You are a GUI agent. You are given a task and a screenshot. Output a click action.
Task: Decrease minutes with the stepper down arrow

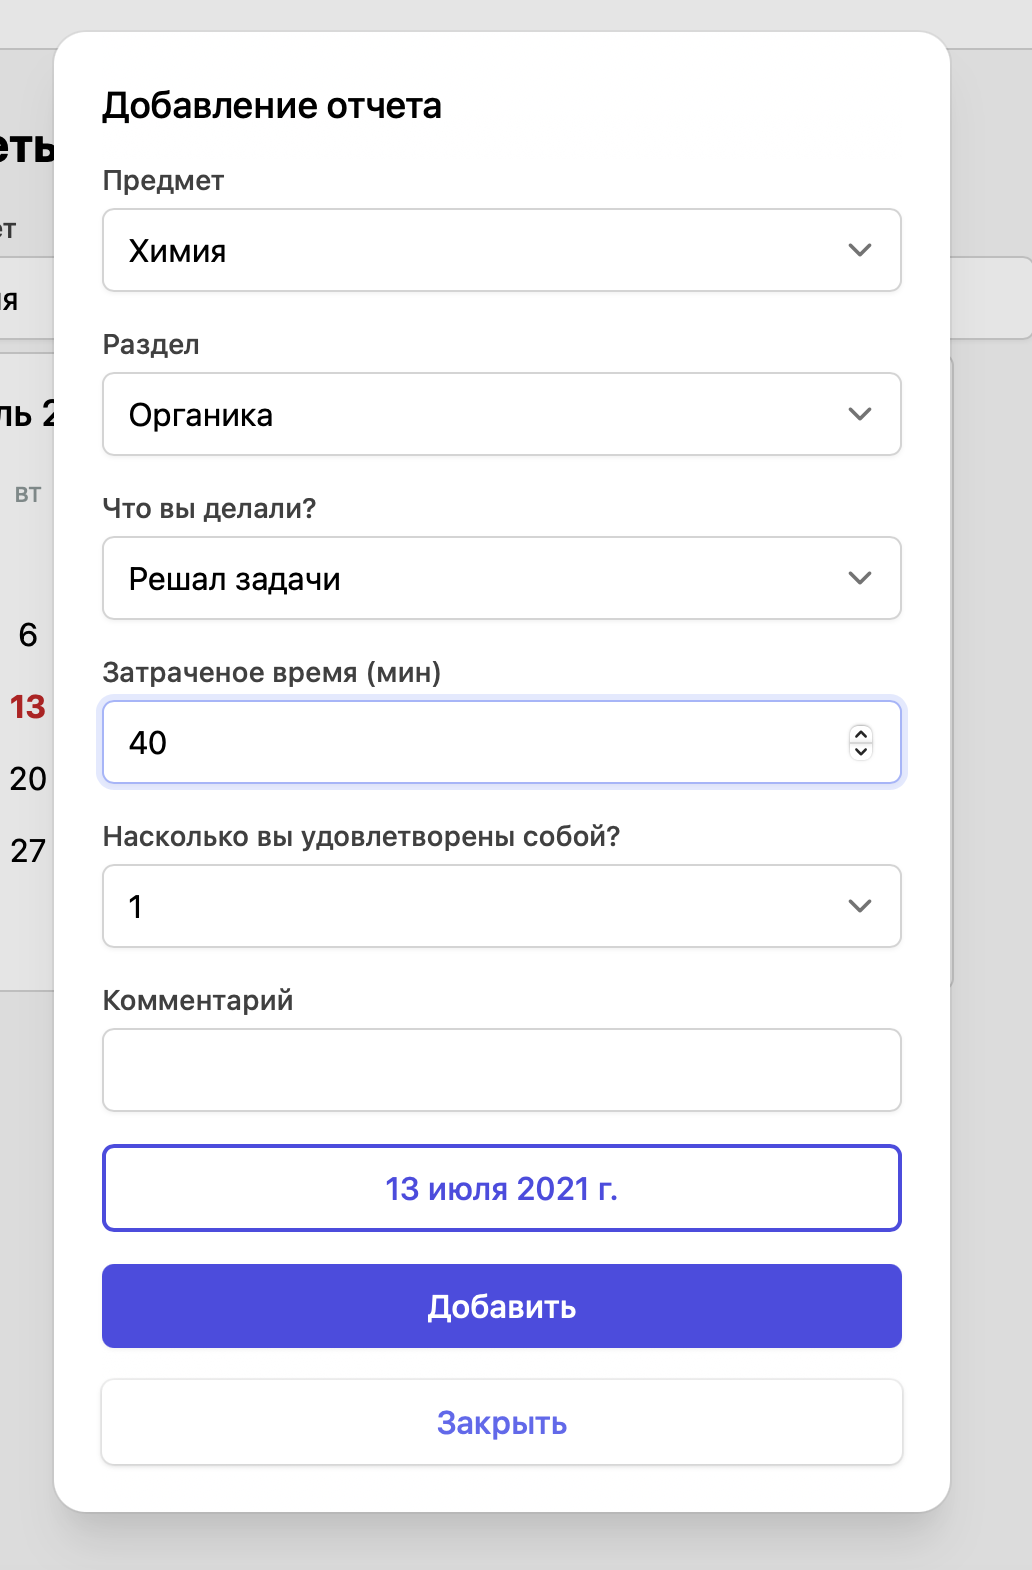click(861, 751)
